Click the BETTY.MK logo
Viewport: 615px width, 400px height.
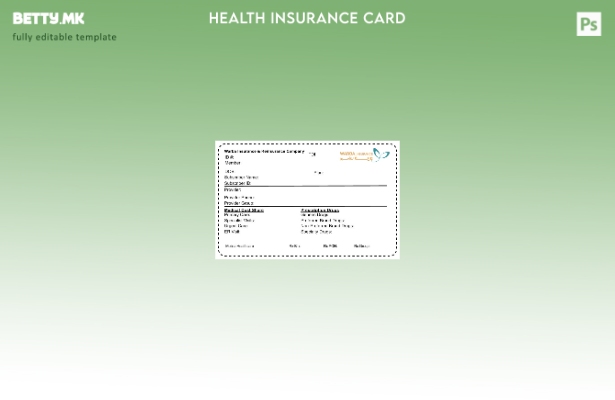pyautogui.click(x=48, y=18)
